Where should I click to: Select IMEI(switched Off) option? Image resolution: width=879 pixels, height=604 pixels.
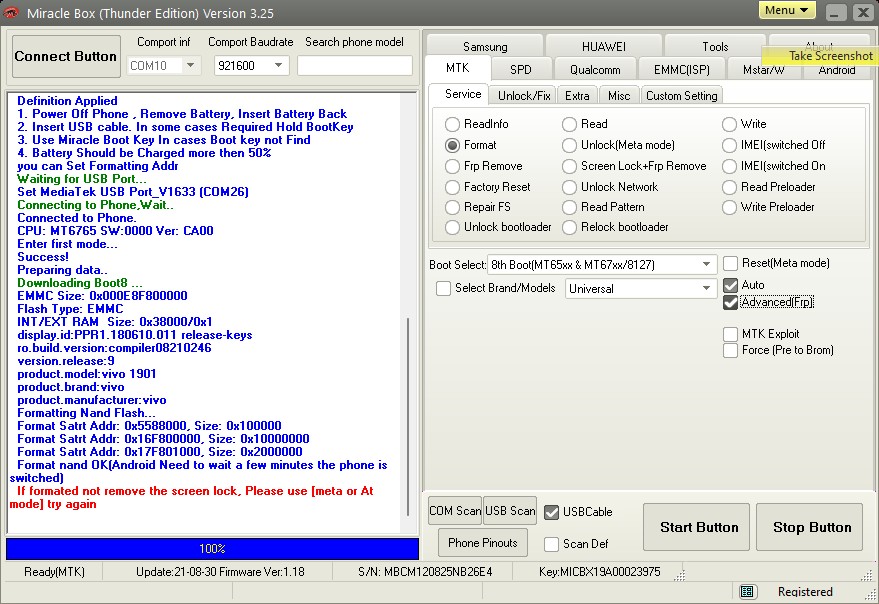pos(729,145)
